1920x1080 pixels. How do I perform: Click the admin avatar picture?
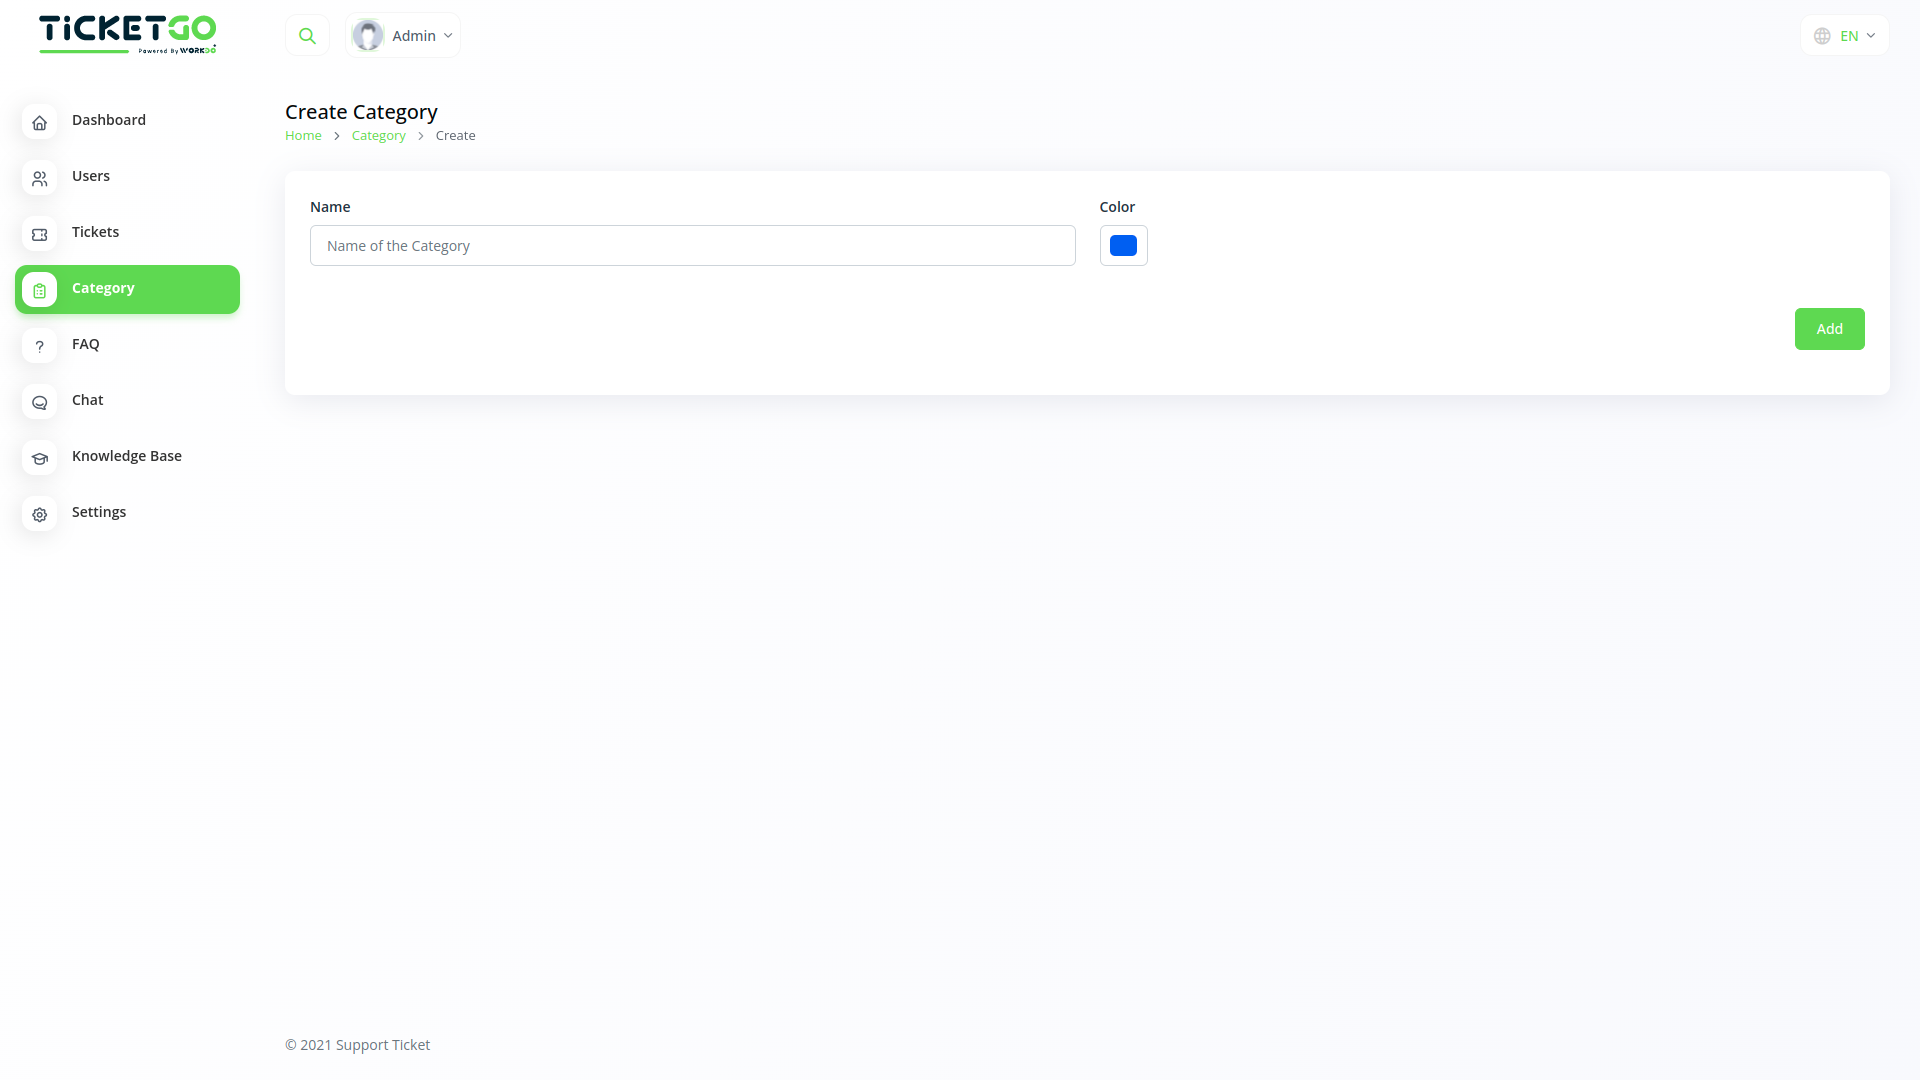[x=368, y=36]
